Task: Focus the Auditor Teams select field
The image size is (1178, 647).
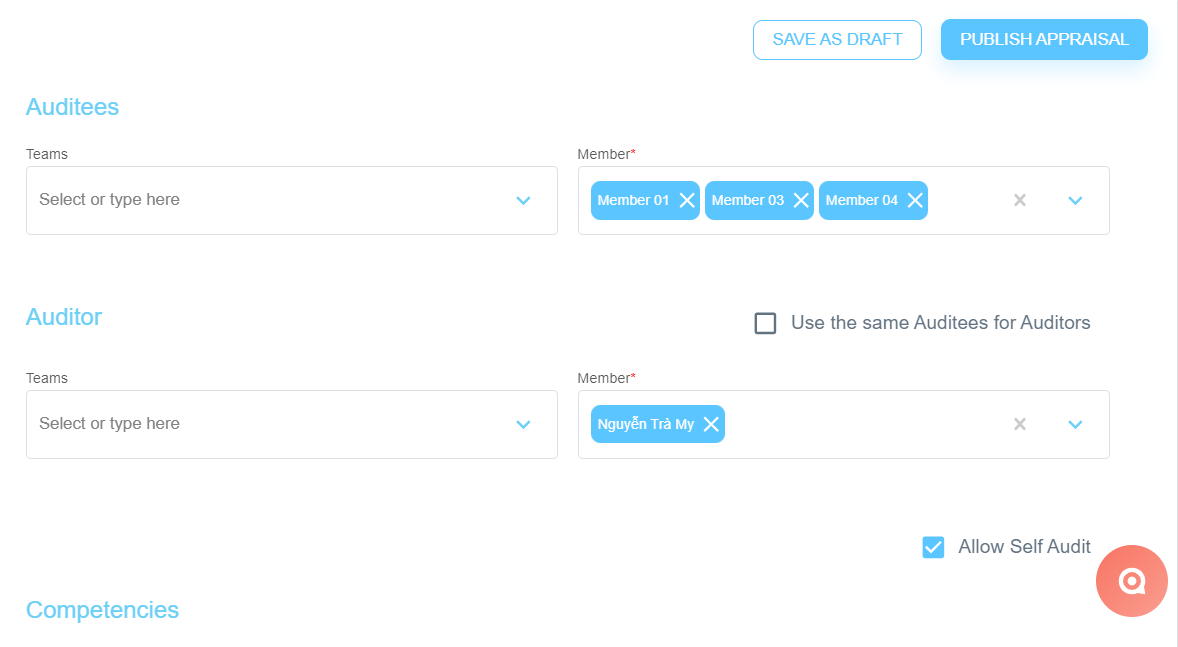Action: point(291,425)
